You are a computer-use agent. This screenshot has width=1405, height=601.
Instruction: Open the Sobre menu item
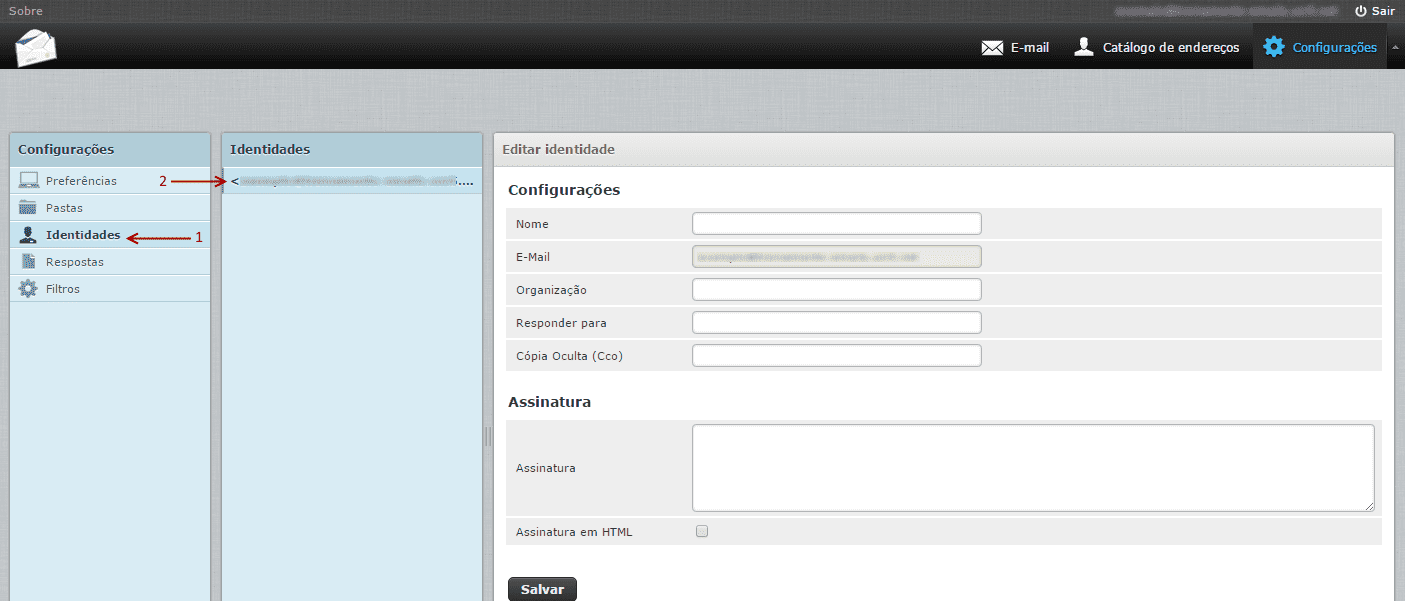tap(26, 11)
